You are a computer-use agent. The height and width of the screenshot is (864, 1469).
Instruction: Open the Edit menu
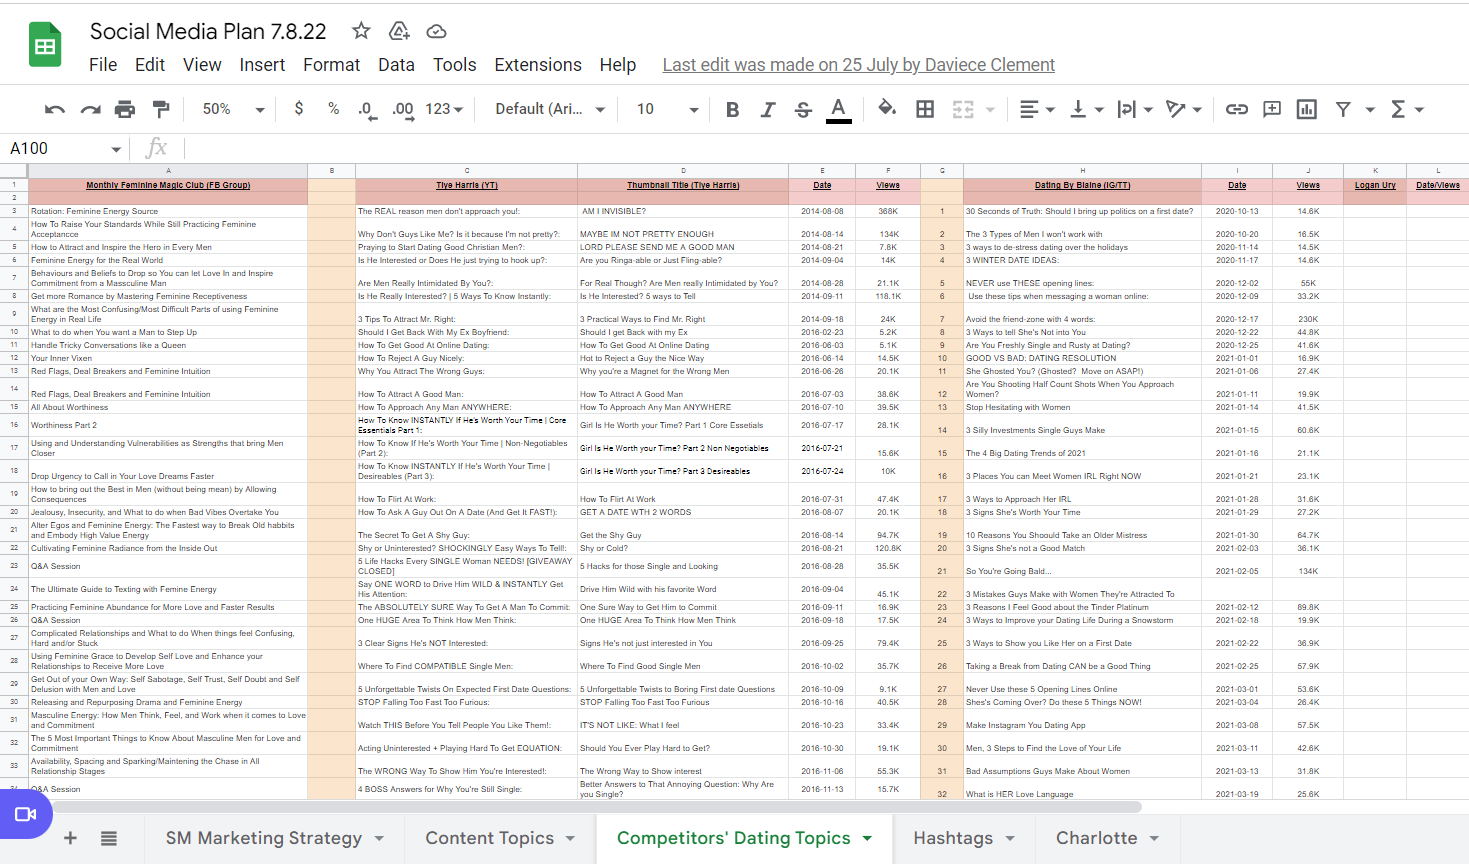point(150,65)
